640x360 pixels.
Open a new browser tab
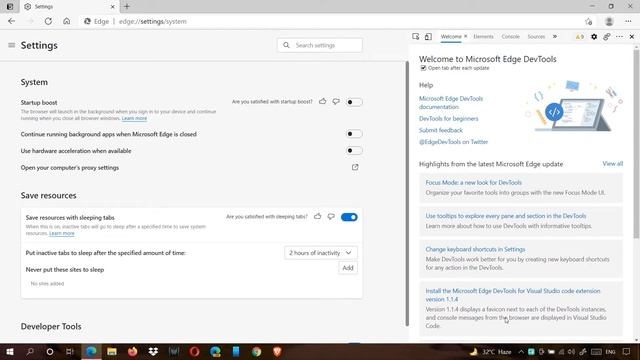coord(127,7)
